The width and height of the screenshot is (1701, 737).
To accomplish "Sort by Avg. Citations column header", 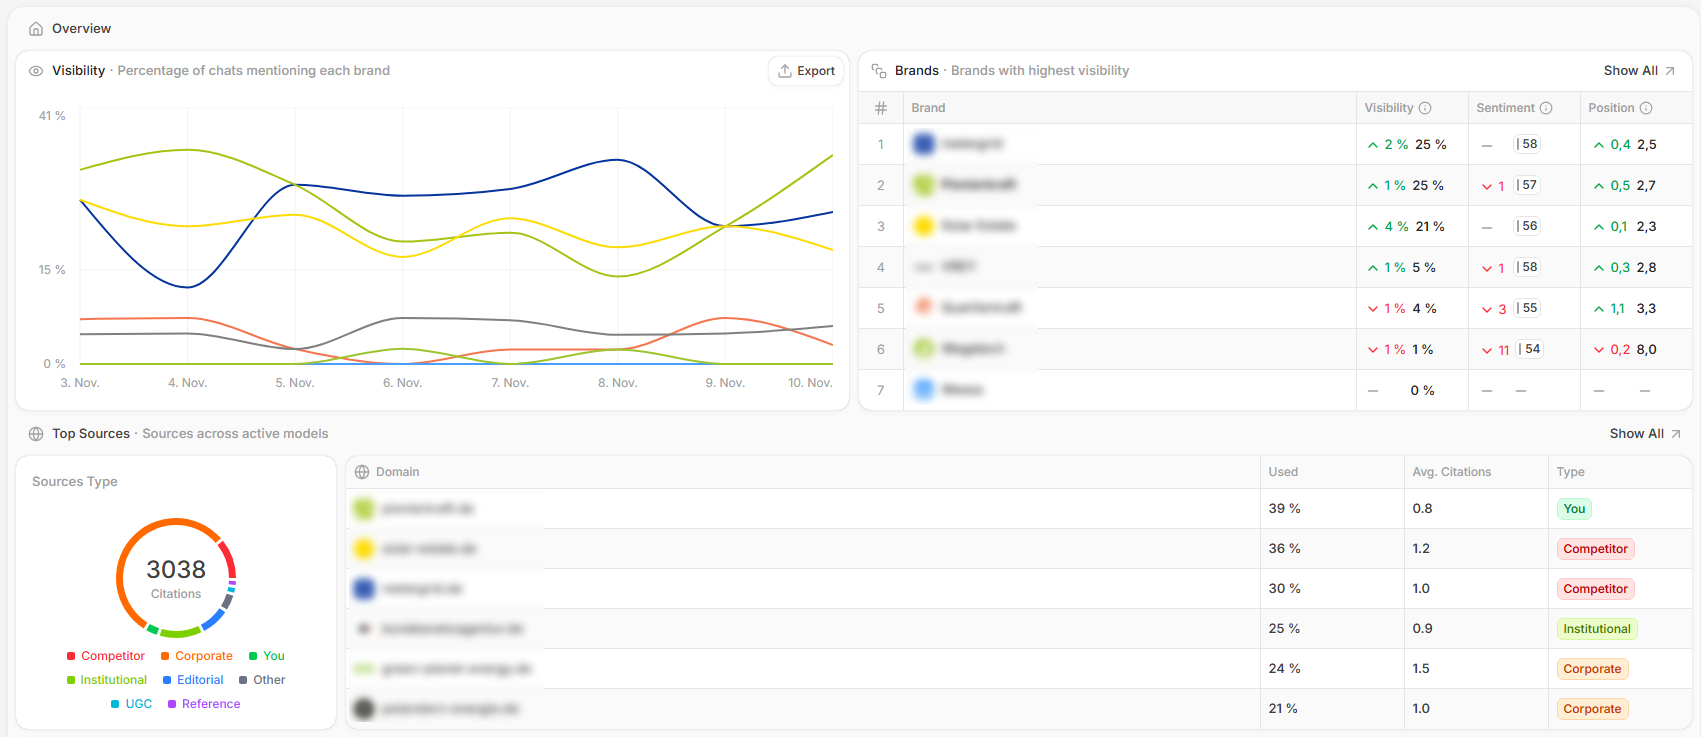I will point(1451,472).
